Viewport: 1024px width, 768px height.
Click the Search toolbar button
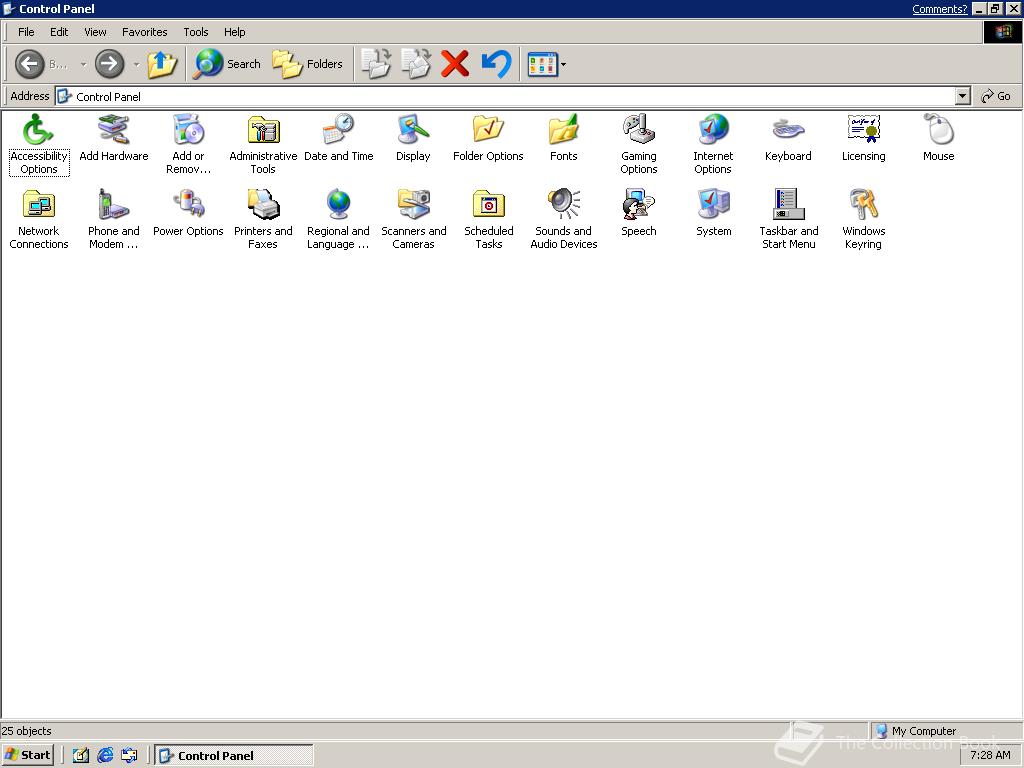tap(227, 64)
